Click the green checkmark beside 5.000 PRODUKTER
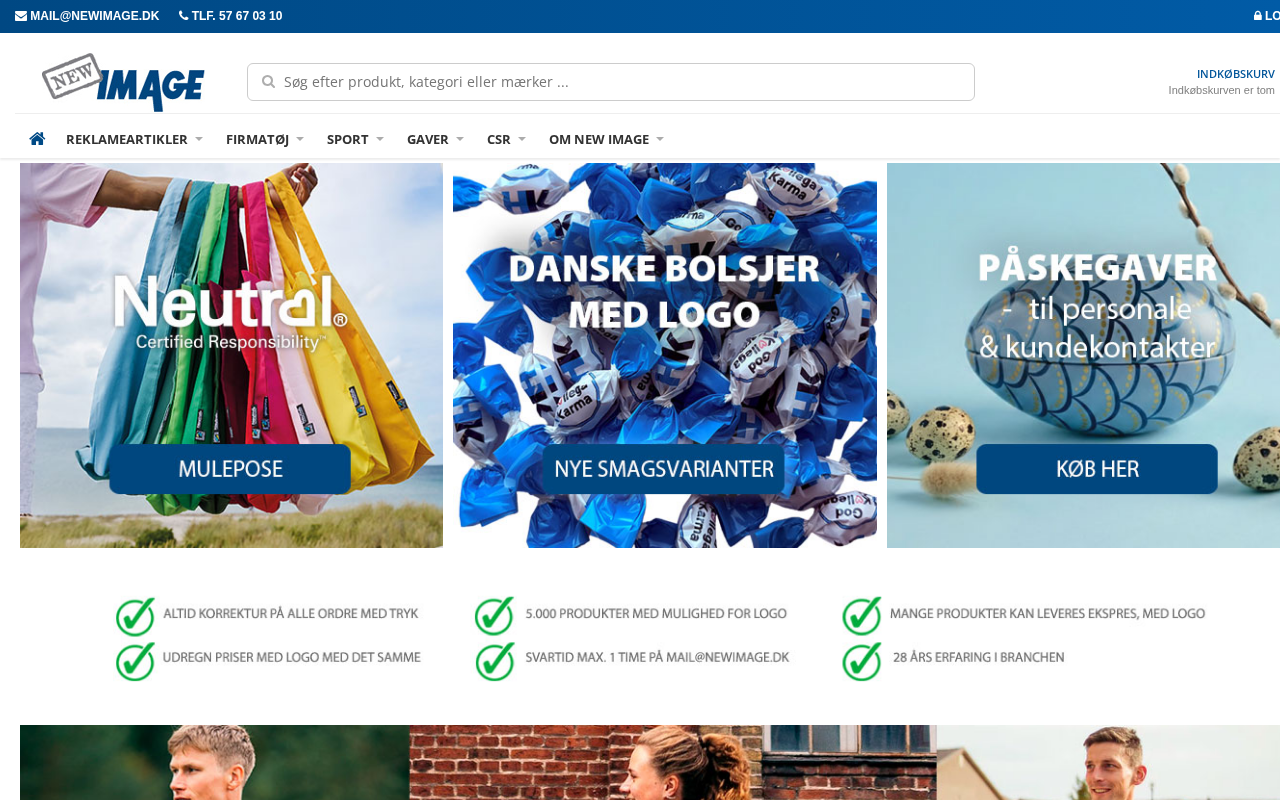Viewport: 1280px width, 800px height. click(494, 616)
